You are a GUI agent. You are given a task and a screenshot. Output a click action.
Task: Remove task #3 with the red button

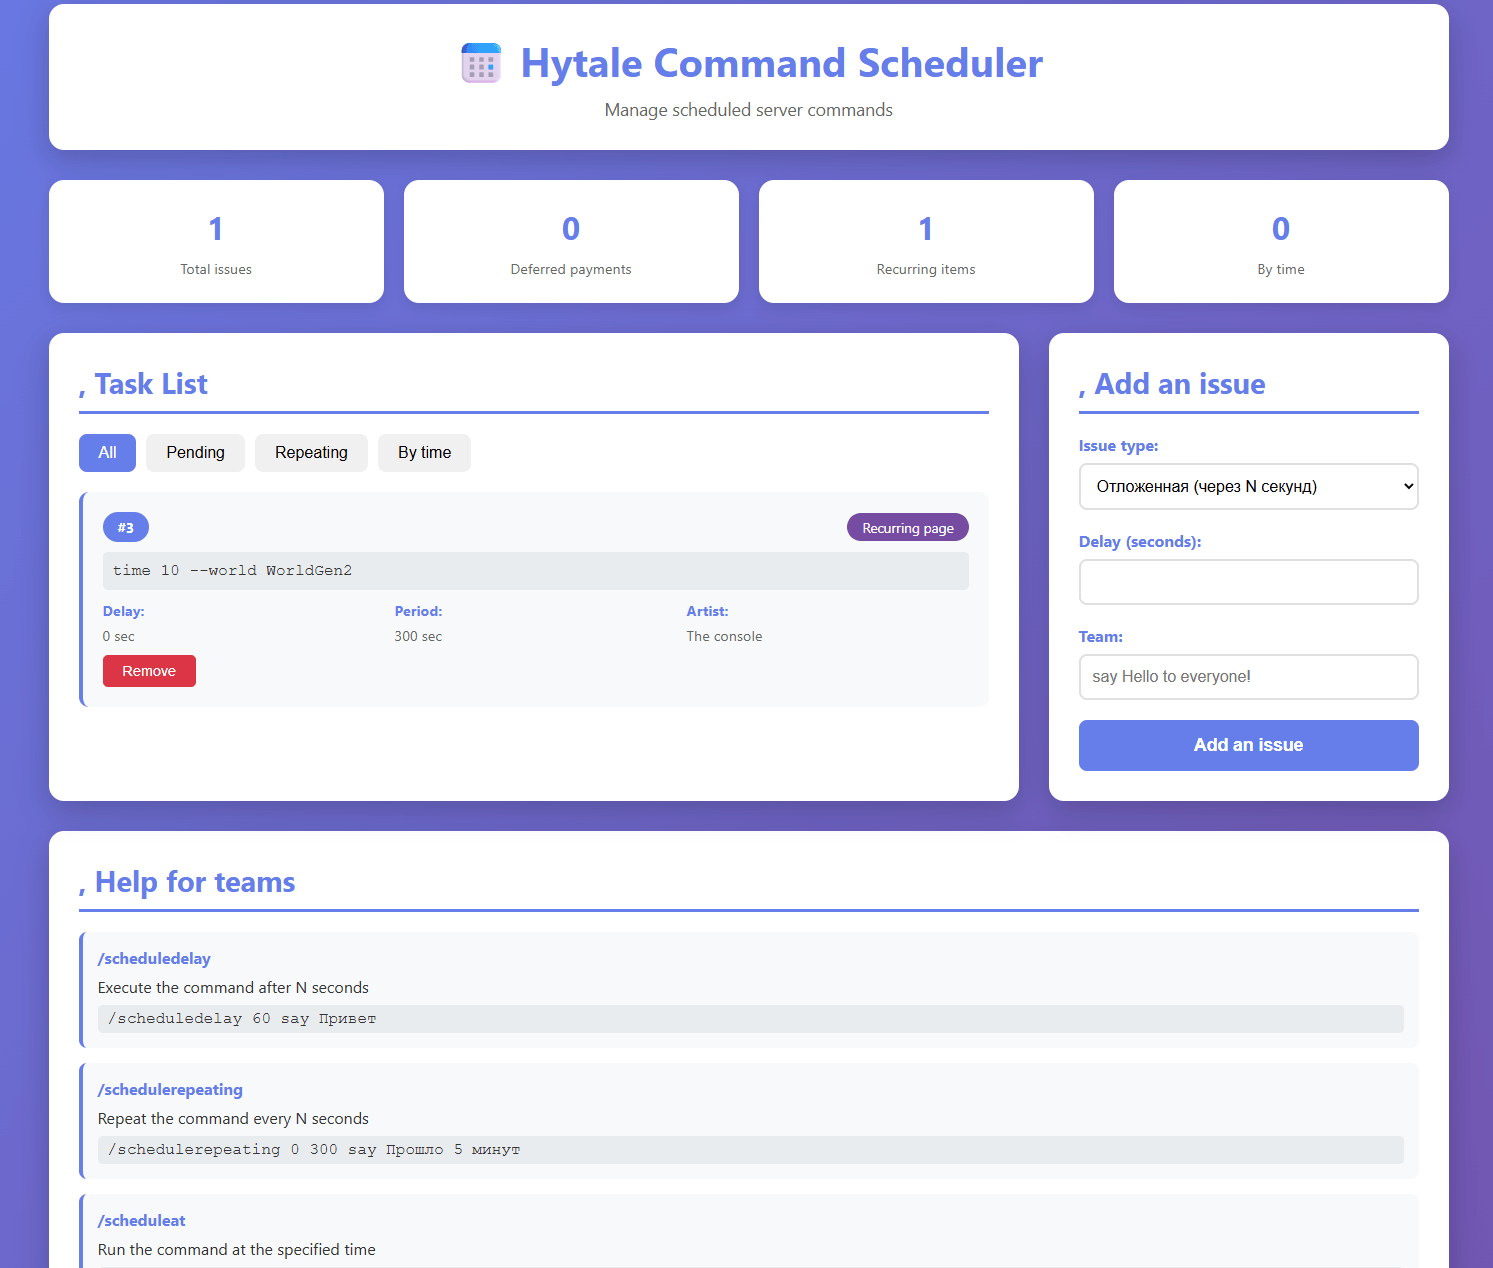tap(149, 671)
